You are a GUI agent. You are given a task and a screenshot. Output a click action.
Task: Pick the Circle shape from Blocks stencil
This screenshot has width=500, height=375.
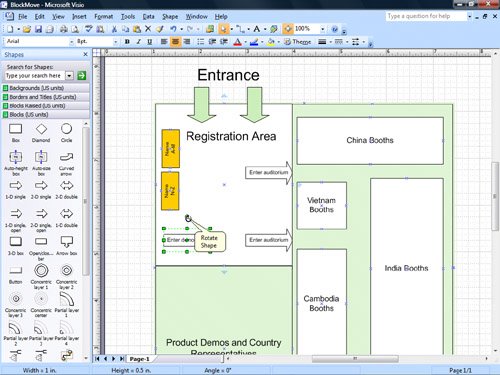pos(66,133)
